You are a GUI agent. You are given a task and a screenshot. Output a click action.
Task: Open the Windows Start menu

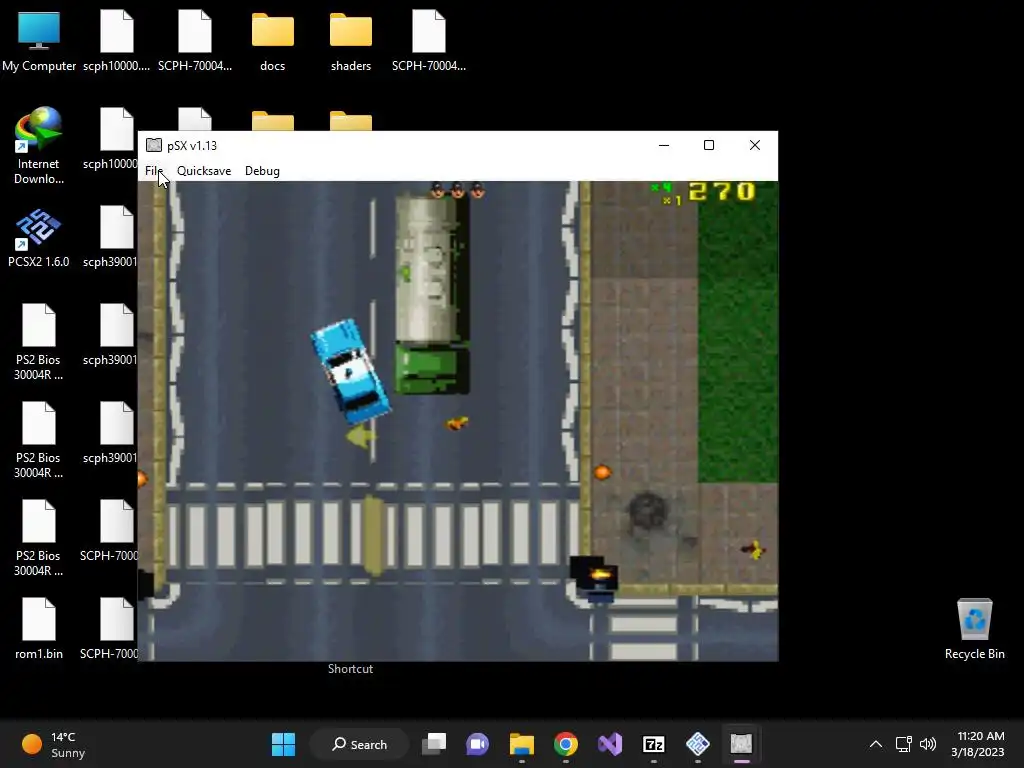pyautogui.click(x=283, y=744)
